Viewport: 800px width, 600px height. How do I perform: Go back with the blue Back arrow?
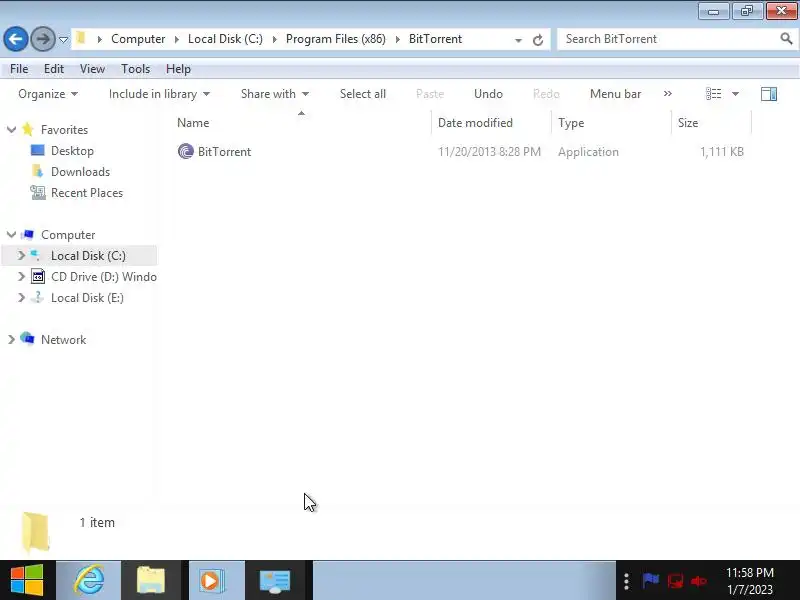(x=16, y=39)
